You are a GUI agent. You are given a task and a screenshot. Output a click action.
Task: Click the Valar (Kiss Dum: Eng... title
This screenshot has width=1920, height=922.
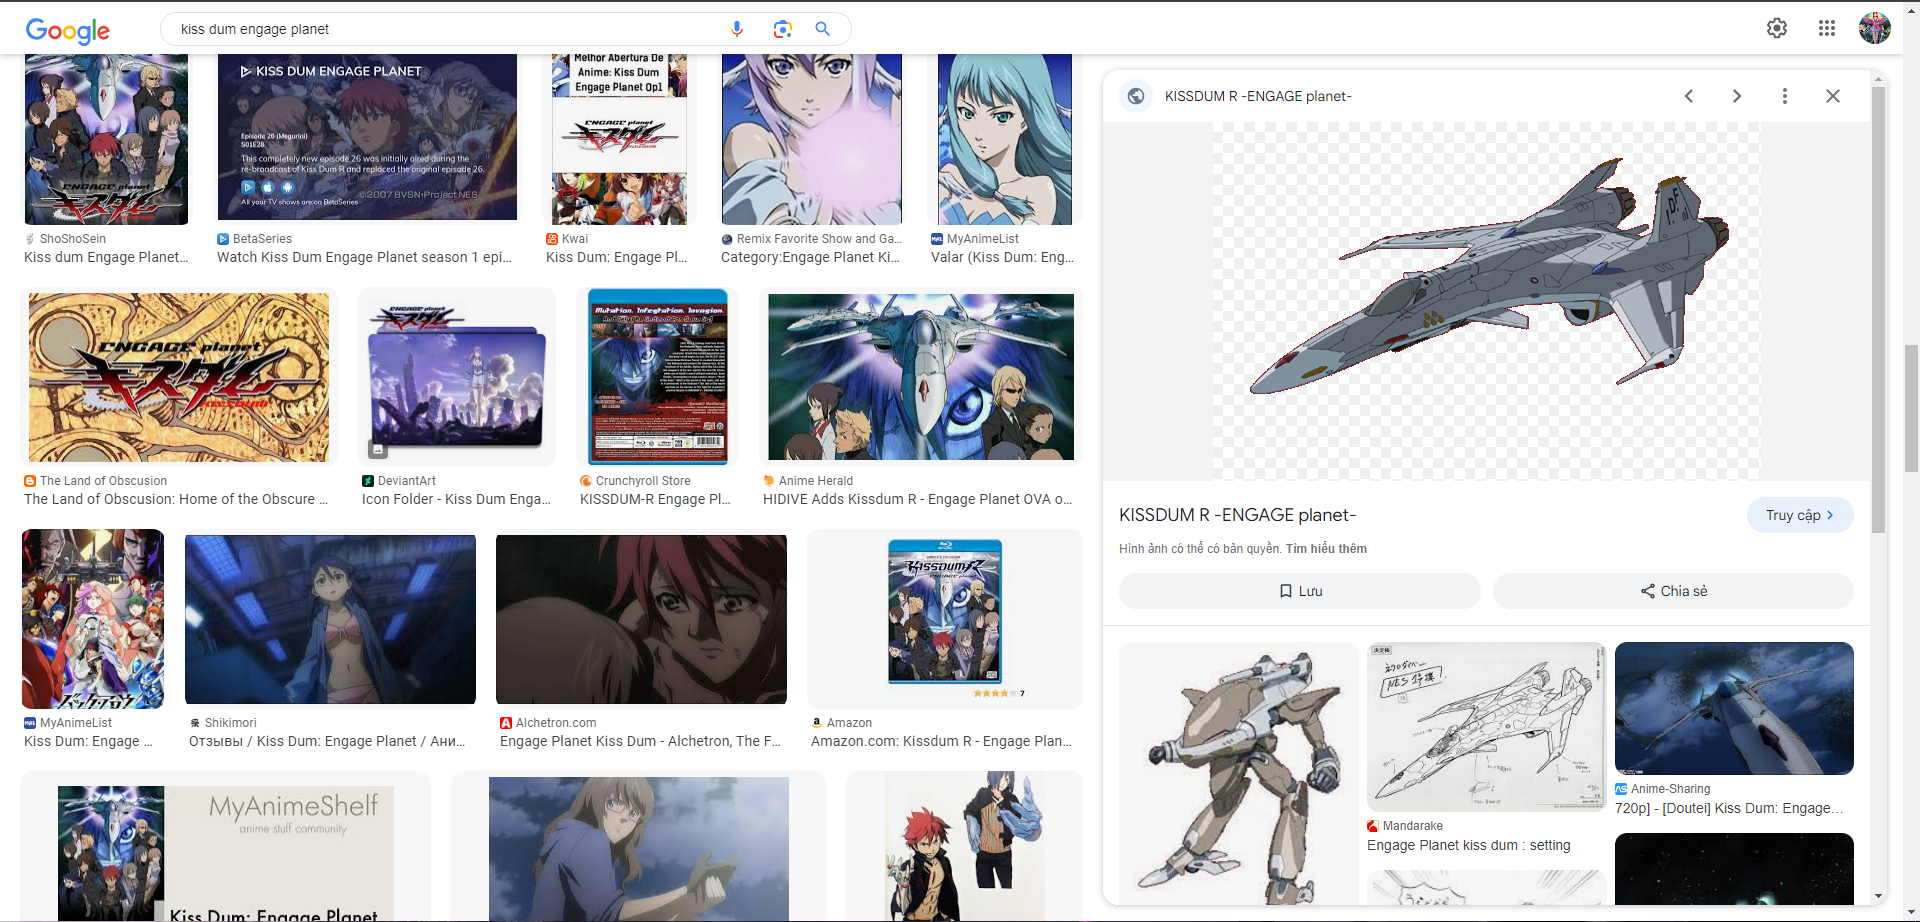[1002, 257]
